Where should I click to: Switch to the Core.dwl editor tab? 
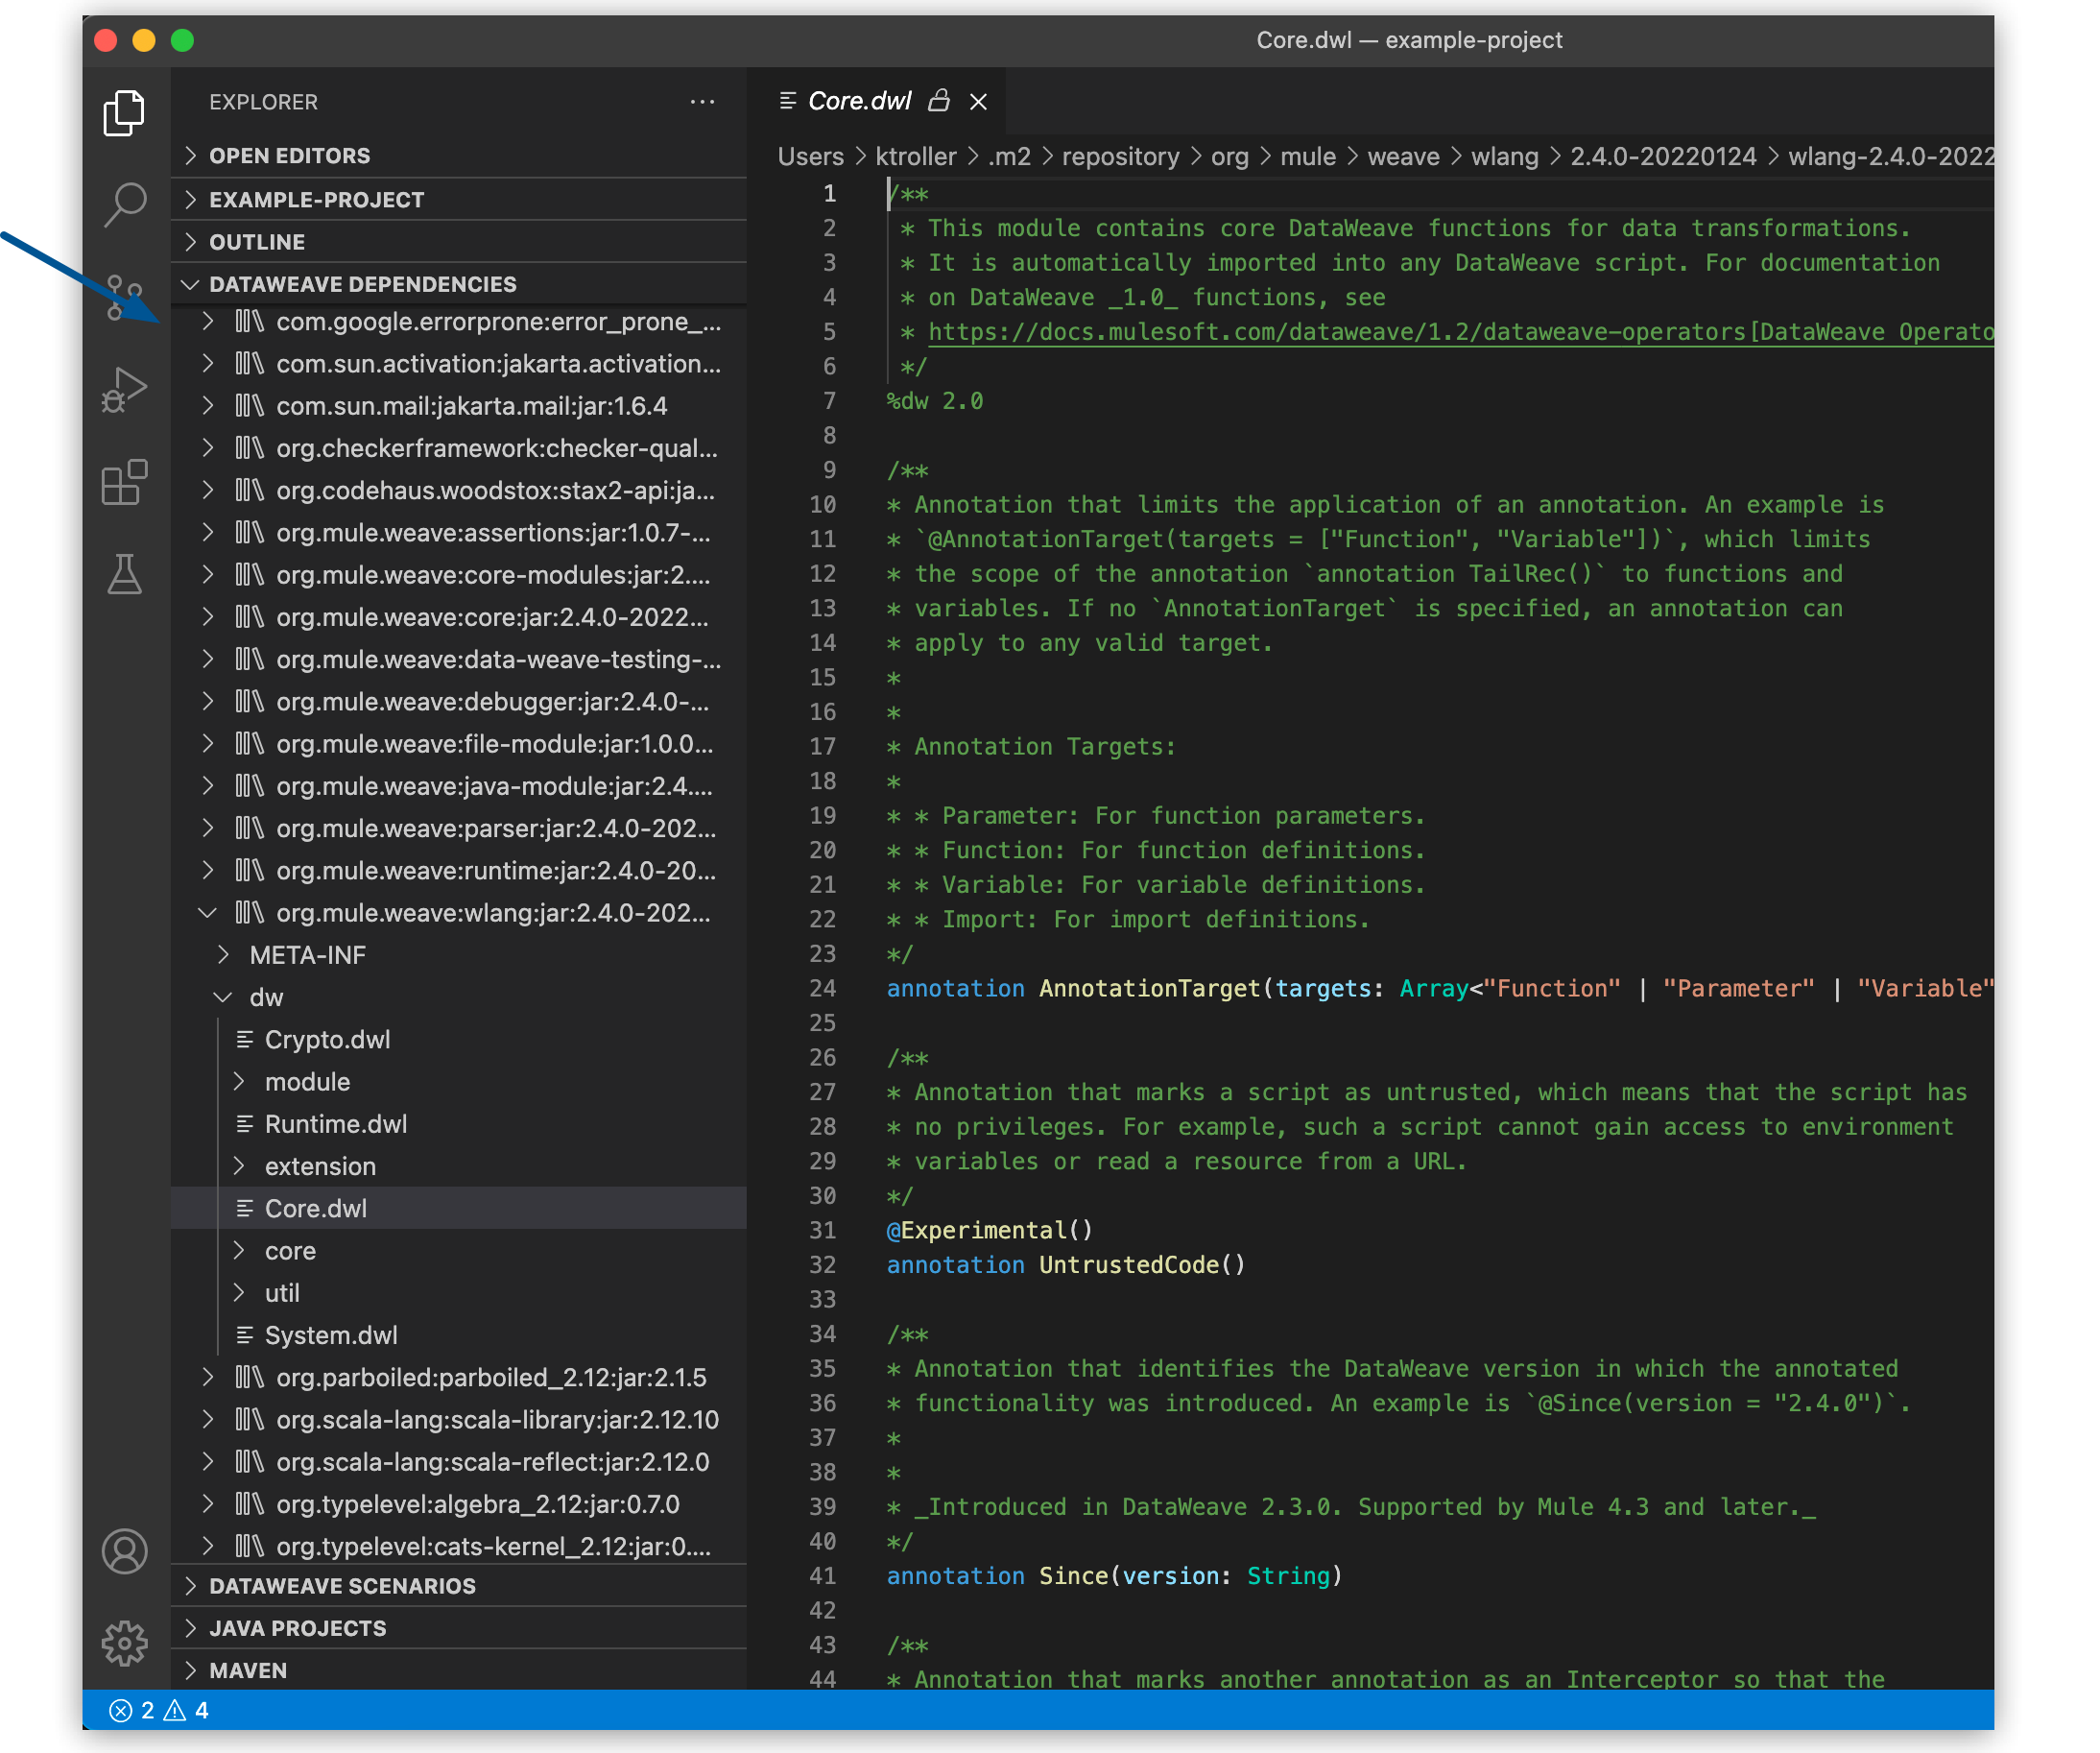click(x=860, y=100)
